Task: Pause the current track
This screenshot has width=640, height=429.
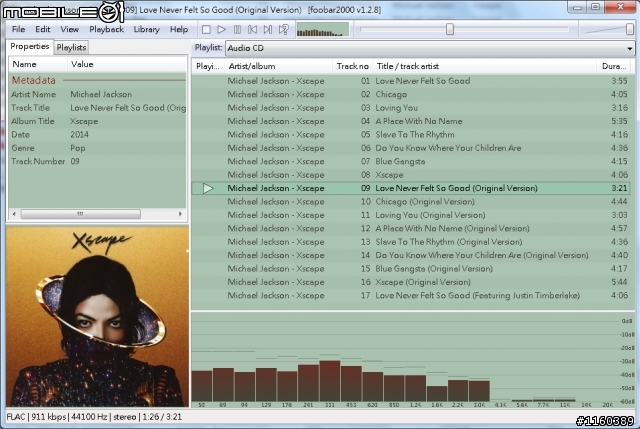Action: click(x=237, y=29)
